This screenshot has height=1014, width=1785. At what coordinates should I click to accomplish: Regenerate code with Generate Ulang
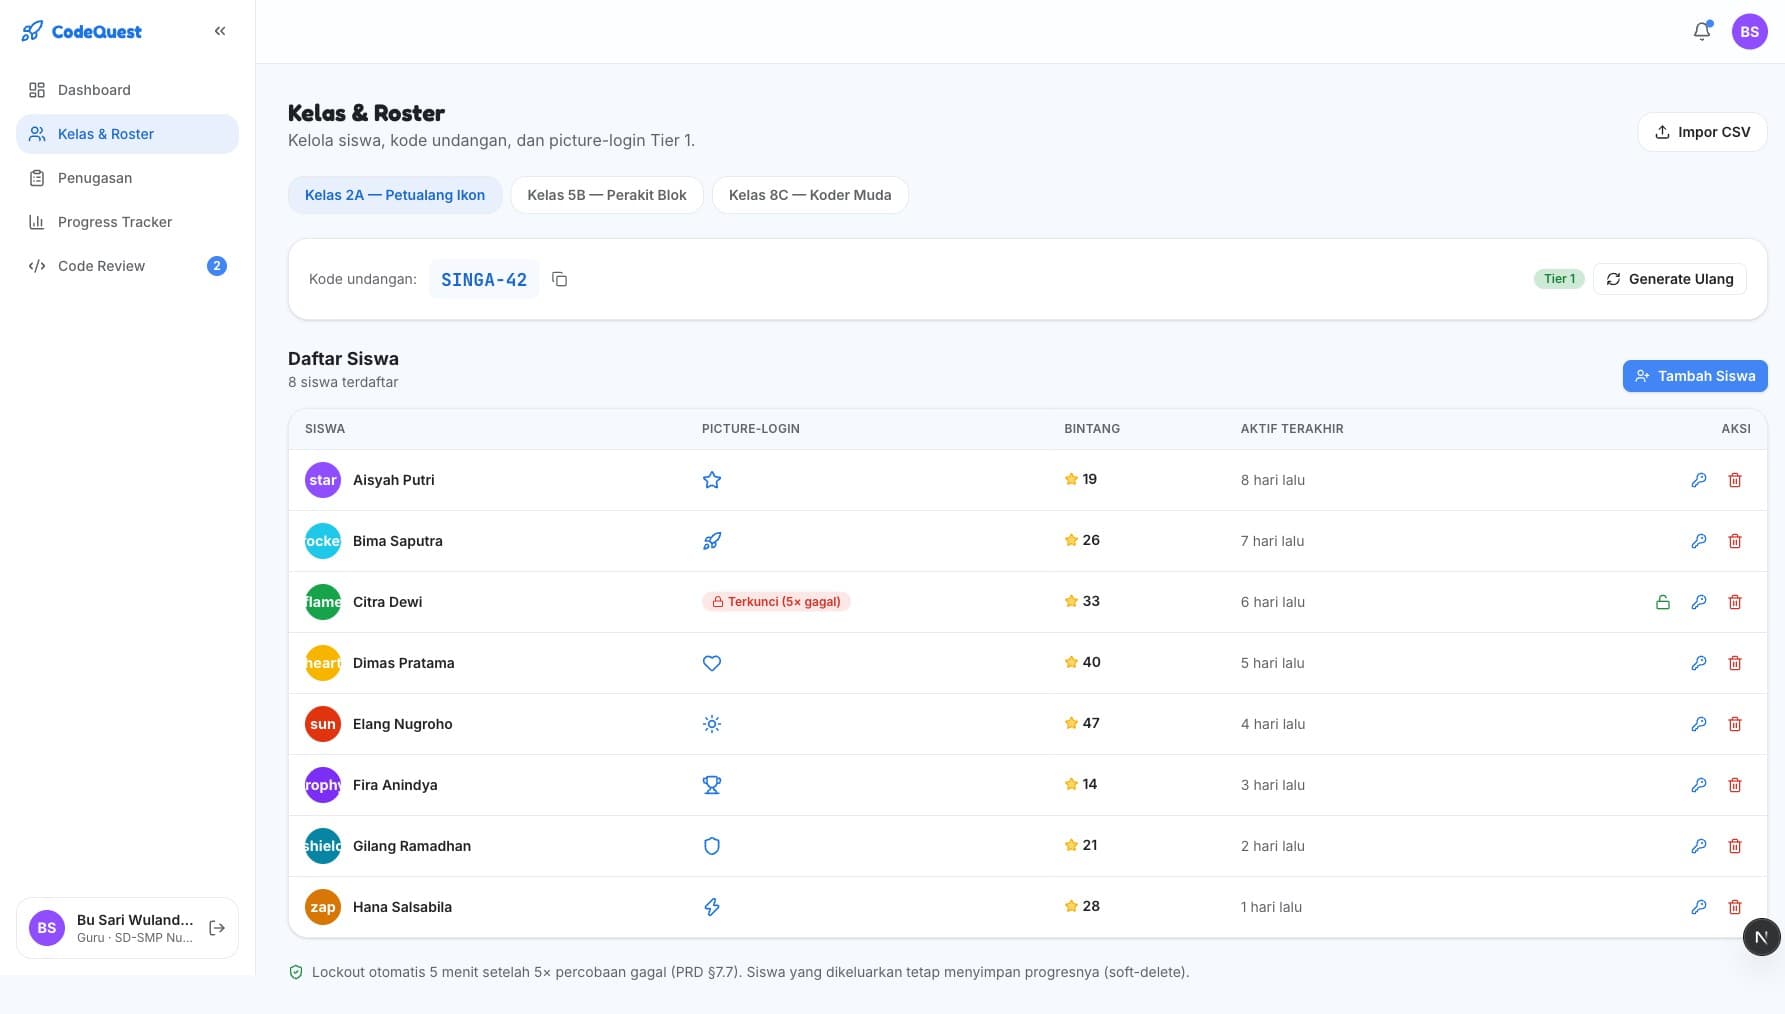tap(1670, 279)
